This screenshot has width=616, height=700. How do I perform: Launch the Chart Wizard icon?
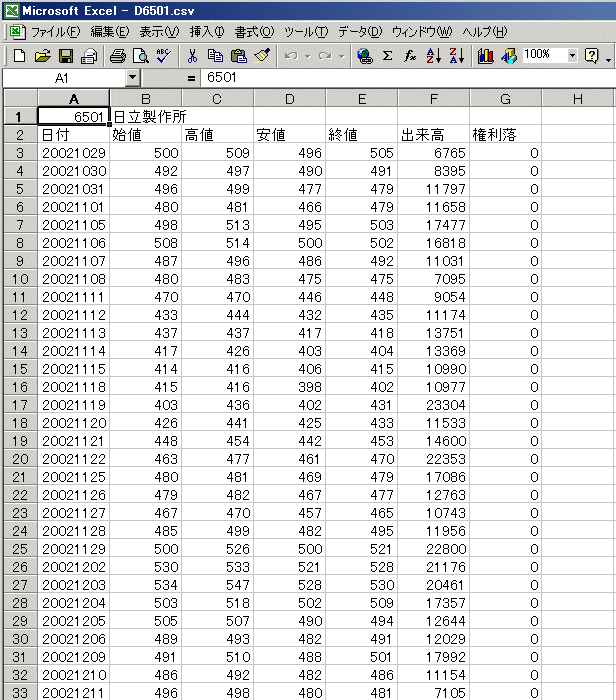485,56
